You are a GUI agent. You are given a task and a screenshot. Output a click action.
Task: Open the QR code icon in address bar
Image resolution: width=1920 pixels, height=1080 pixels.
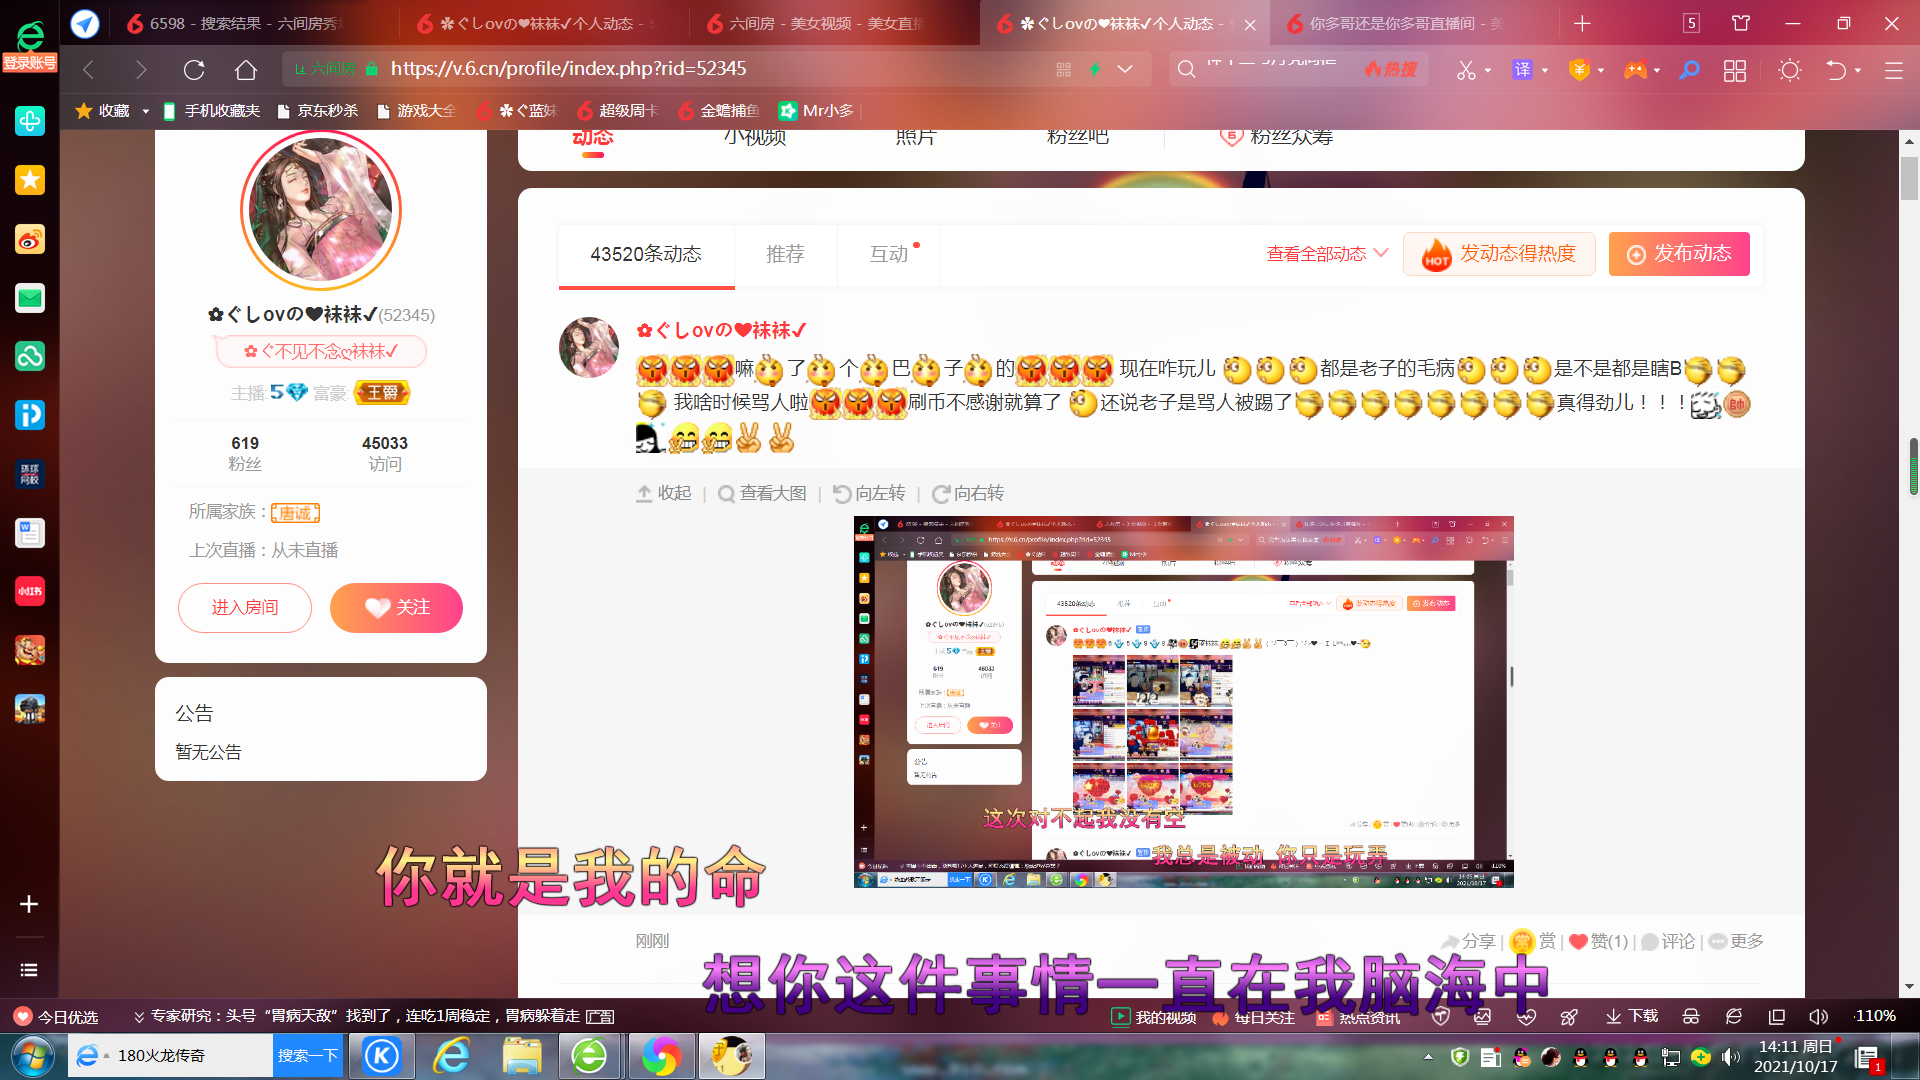coord(1063,69)
